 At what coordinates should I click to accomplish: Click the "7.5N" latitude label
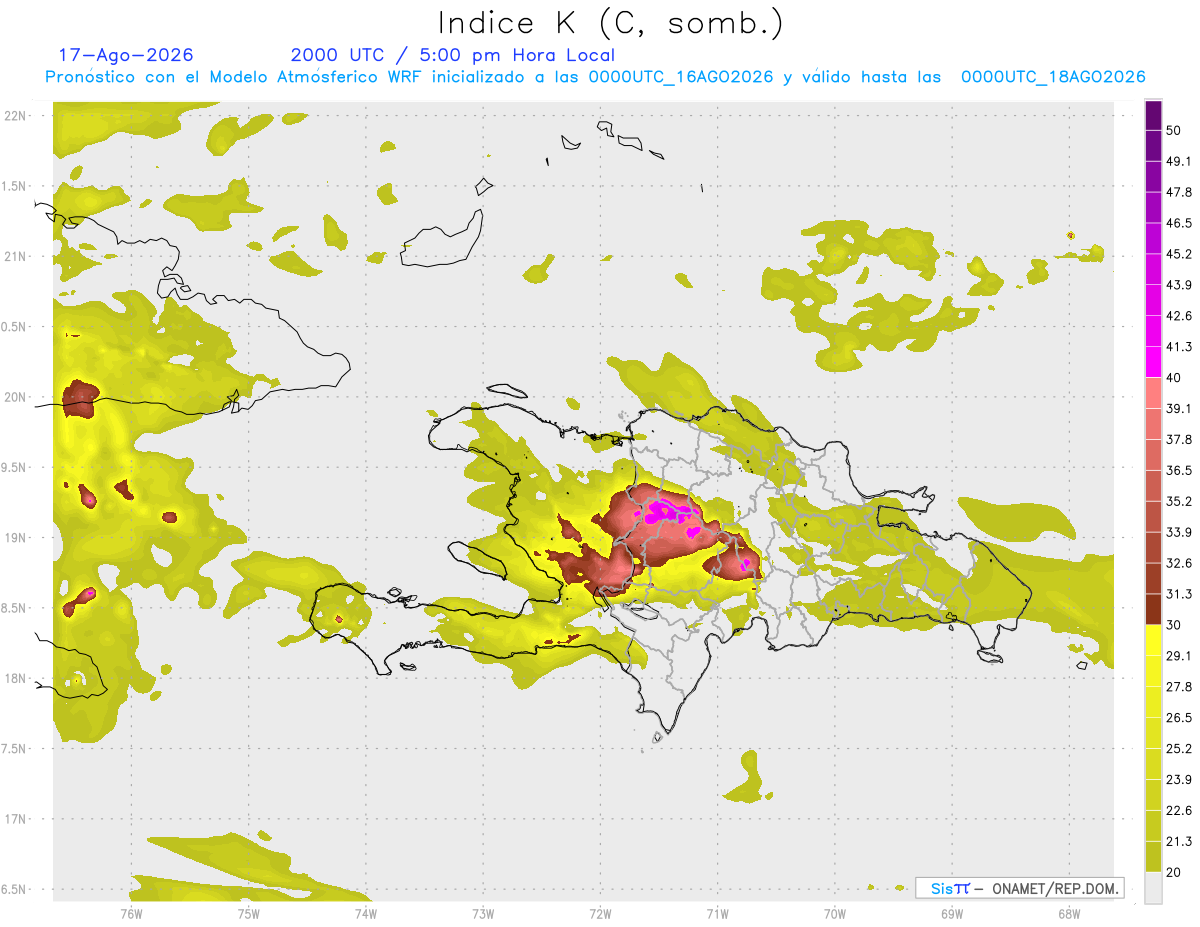tap(13, 748)
